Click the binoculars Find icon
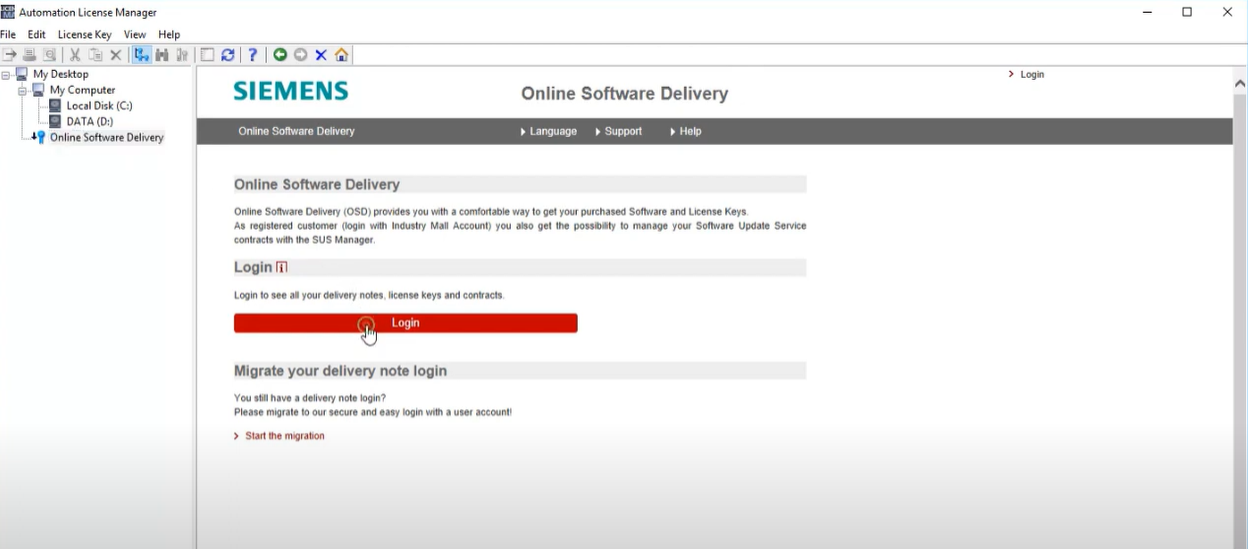1248x549 pixels. point(162,55)
